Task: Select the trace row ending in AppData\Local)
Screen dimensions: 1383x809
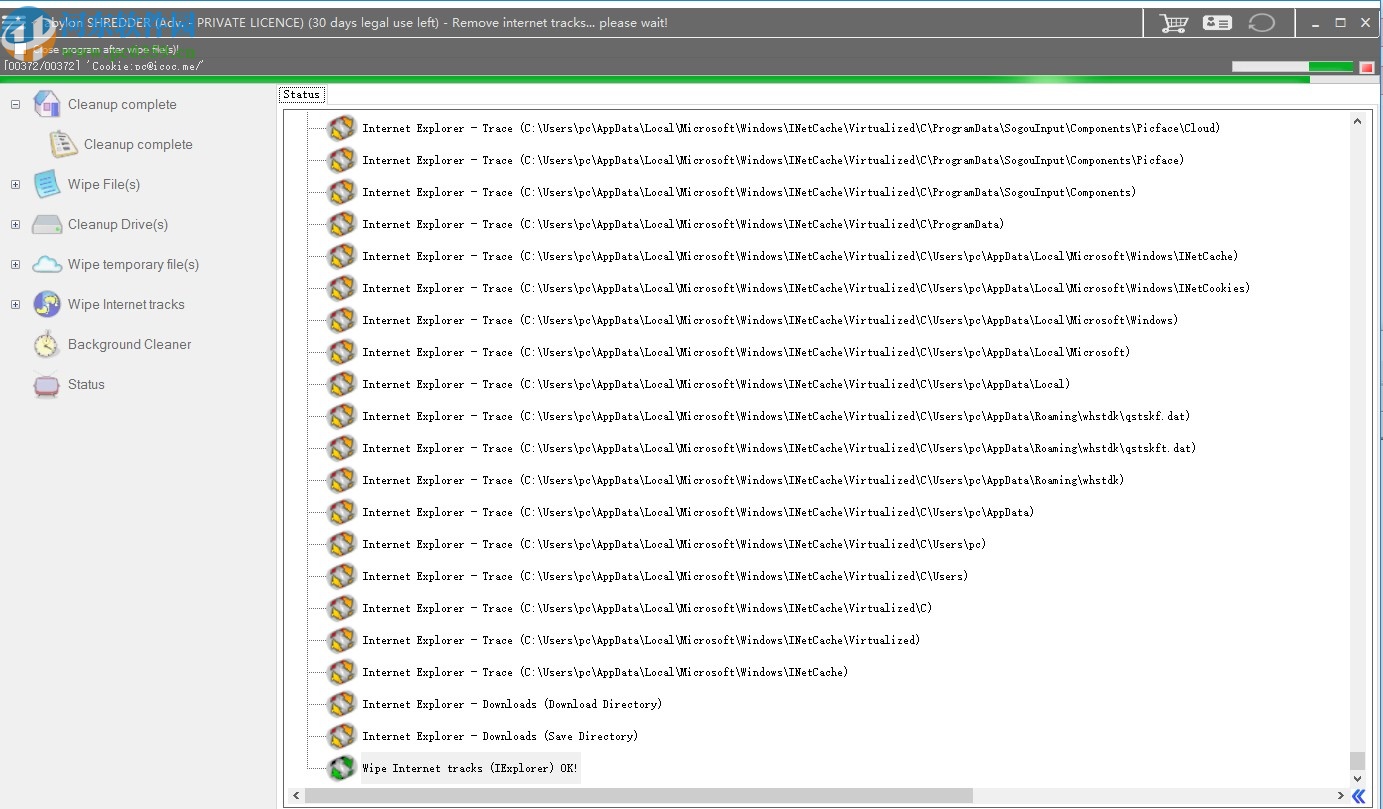Action: click(716, 384)
